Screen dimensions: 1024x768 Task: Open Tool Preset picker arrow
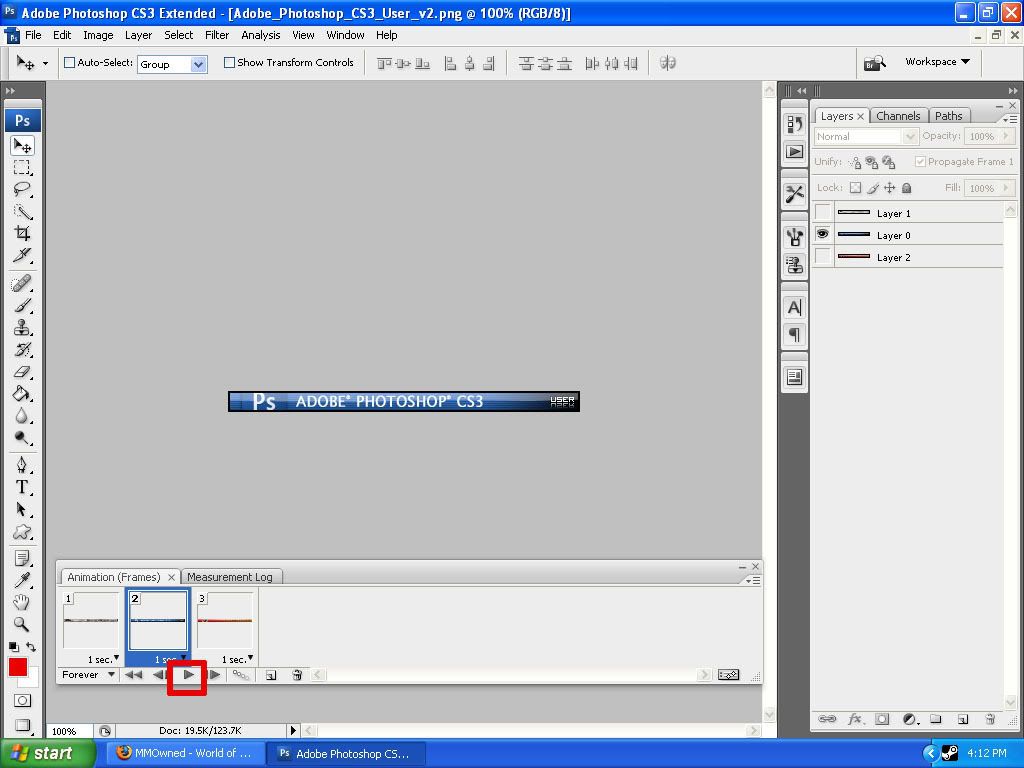(x=45, y=63)
